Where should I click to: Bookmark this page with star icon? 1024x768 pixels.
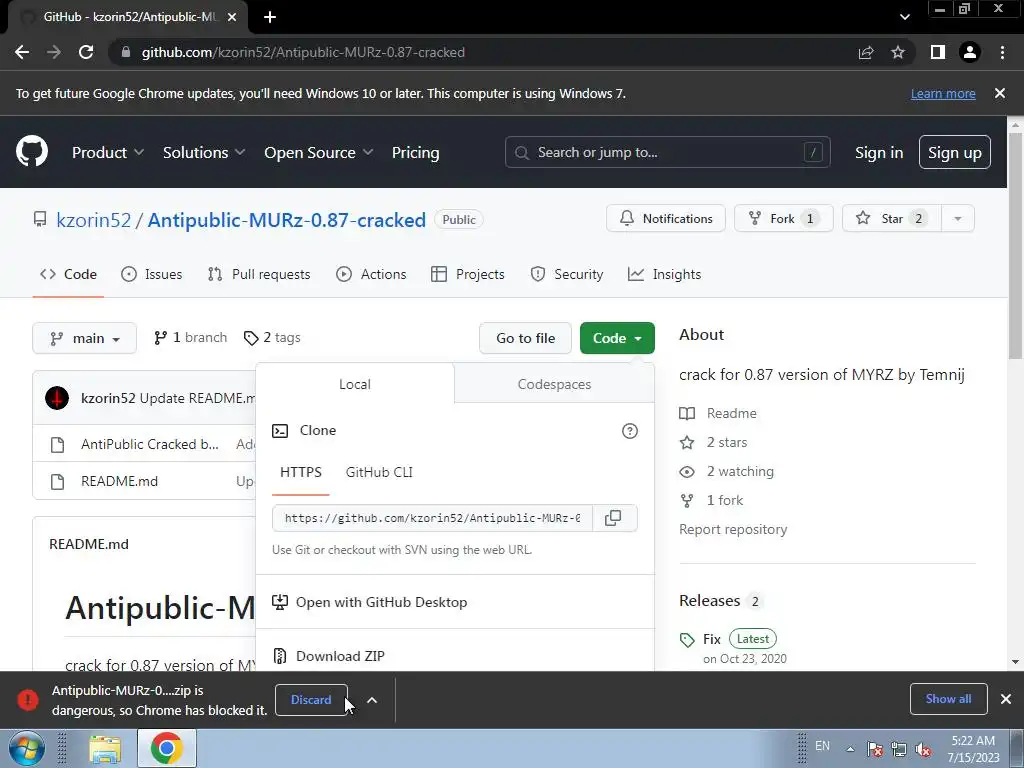898,52
